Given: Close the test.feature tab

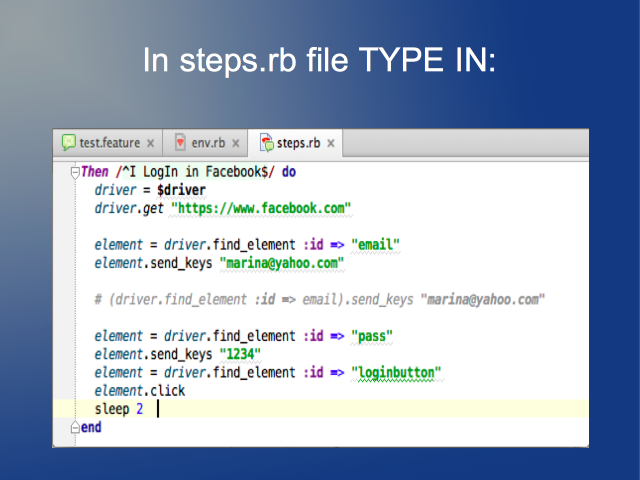Looking at the screenshot, I should pos(151,143).
